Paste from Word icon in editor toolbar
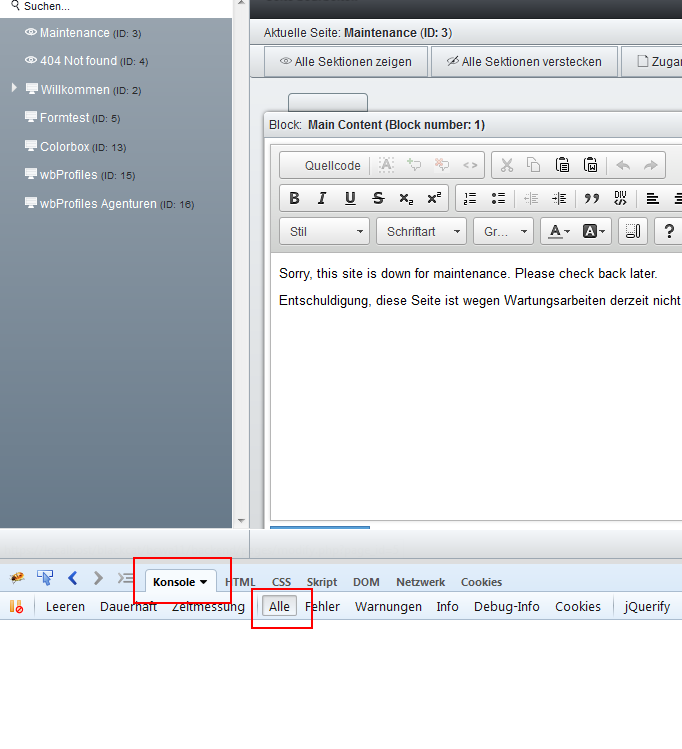This screenshot has width=682, height=749. tap(590, 165)
